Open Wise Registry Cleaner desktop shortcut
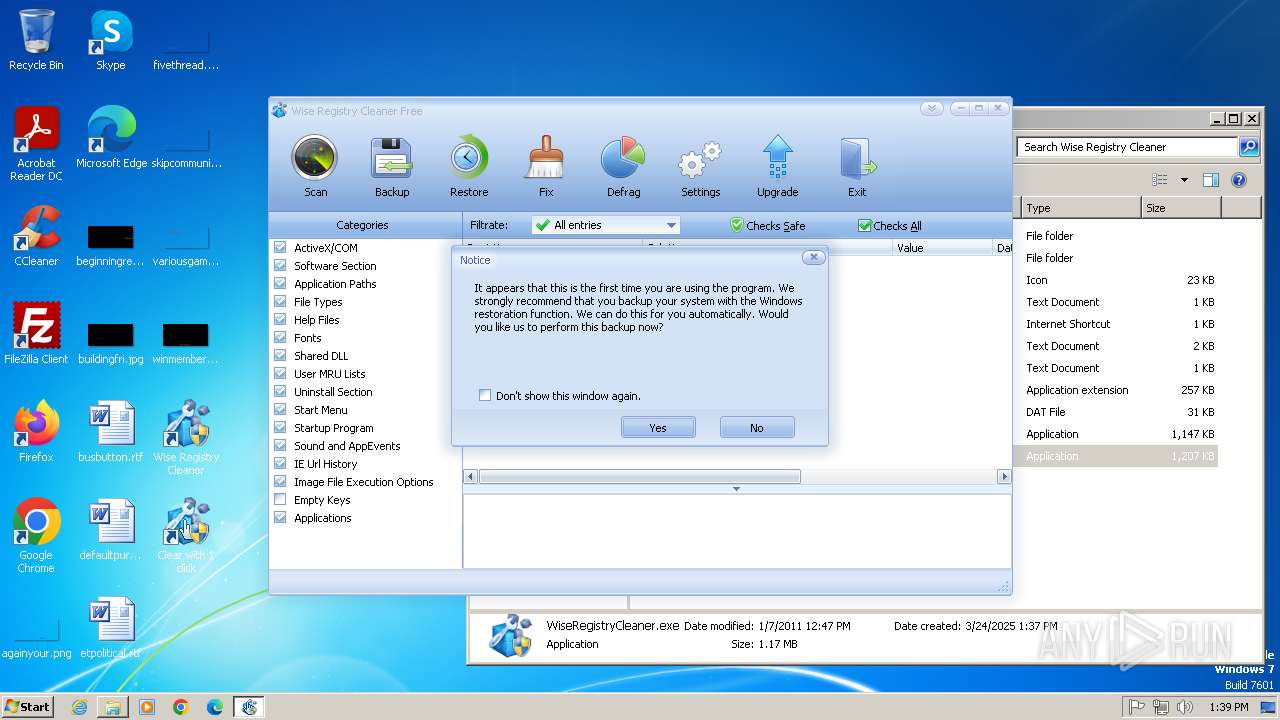The image size is (1280, 720). click(186, 438)
